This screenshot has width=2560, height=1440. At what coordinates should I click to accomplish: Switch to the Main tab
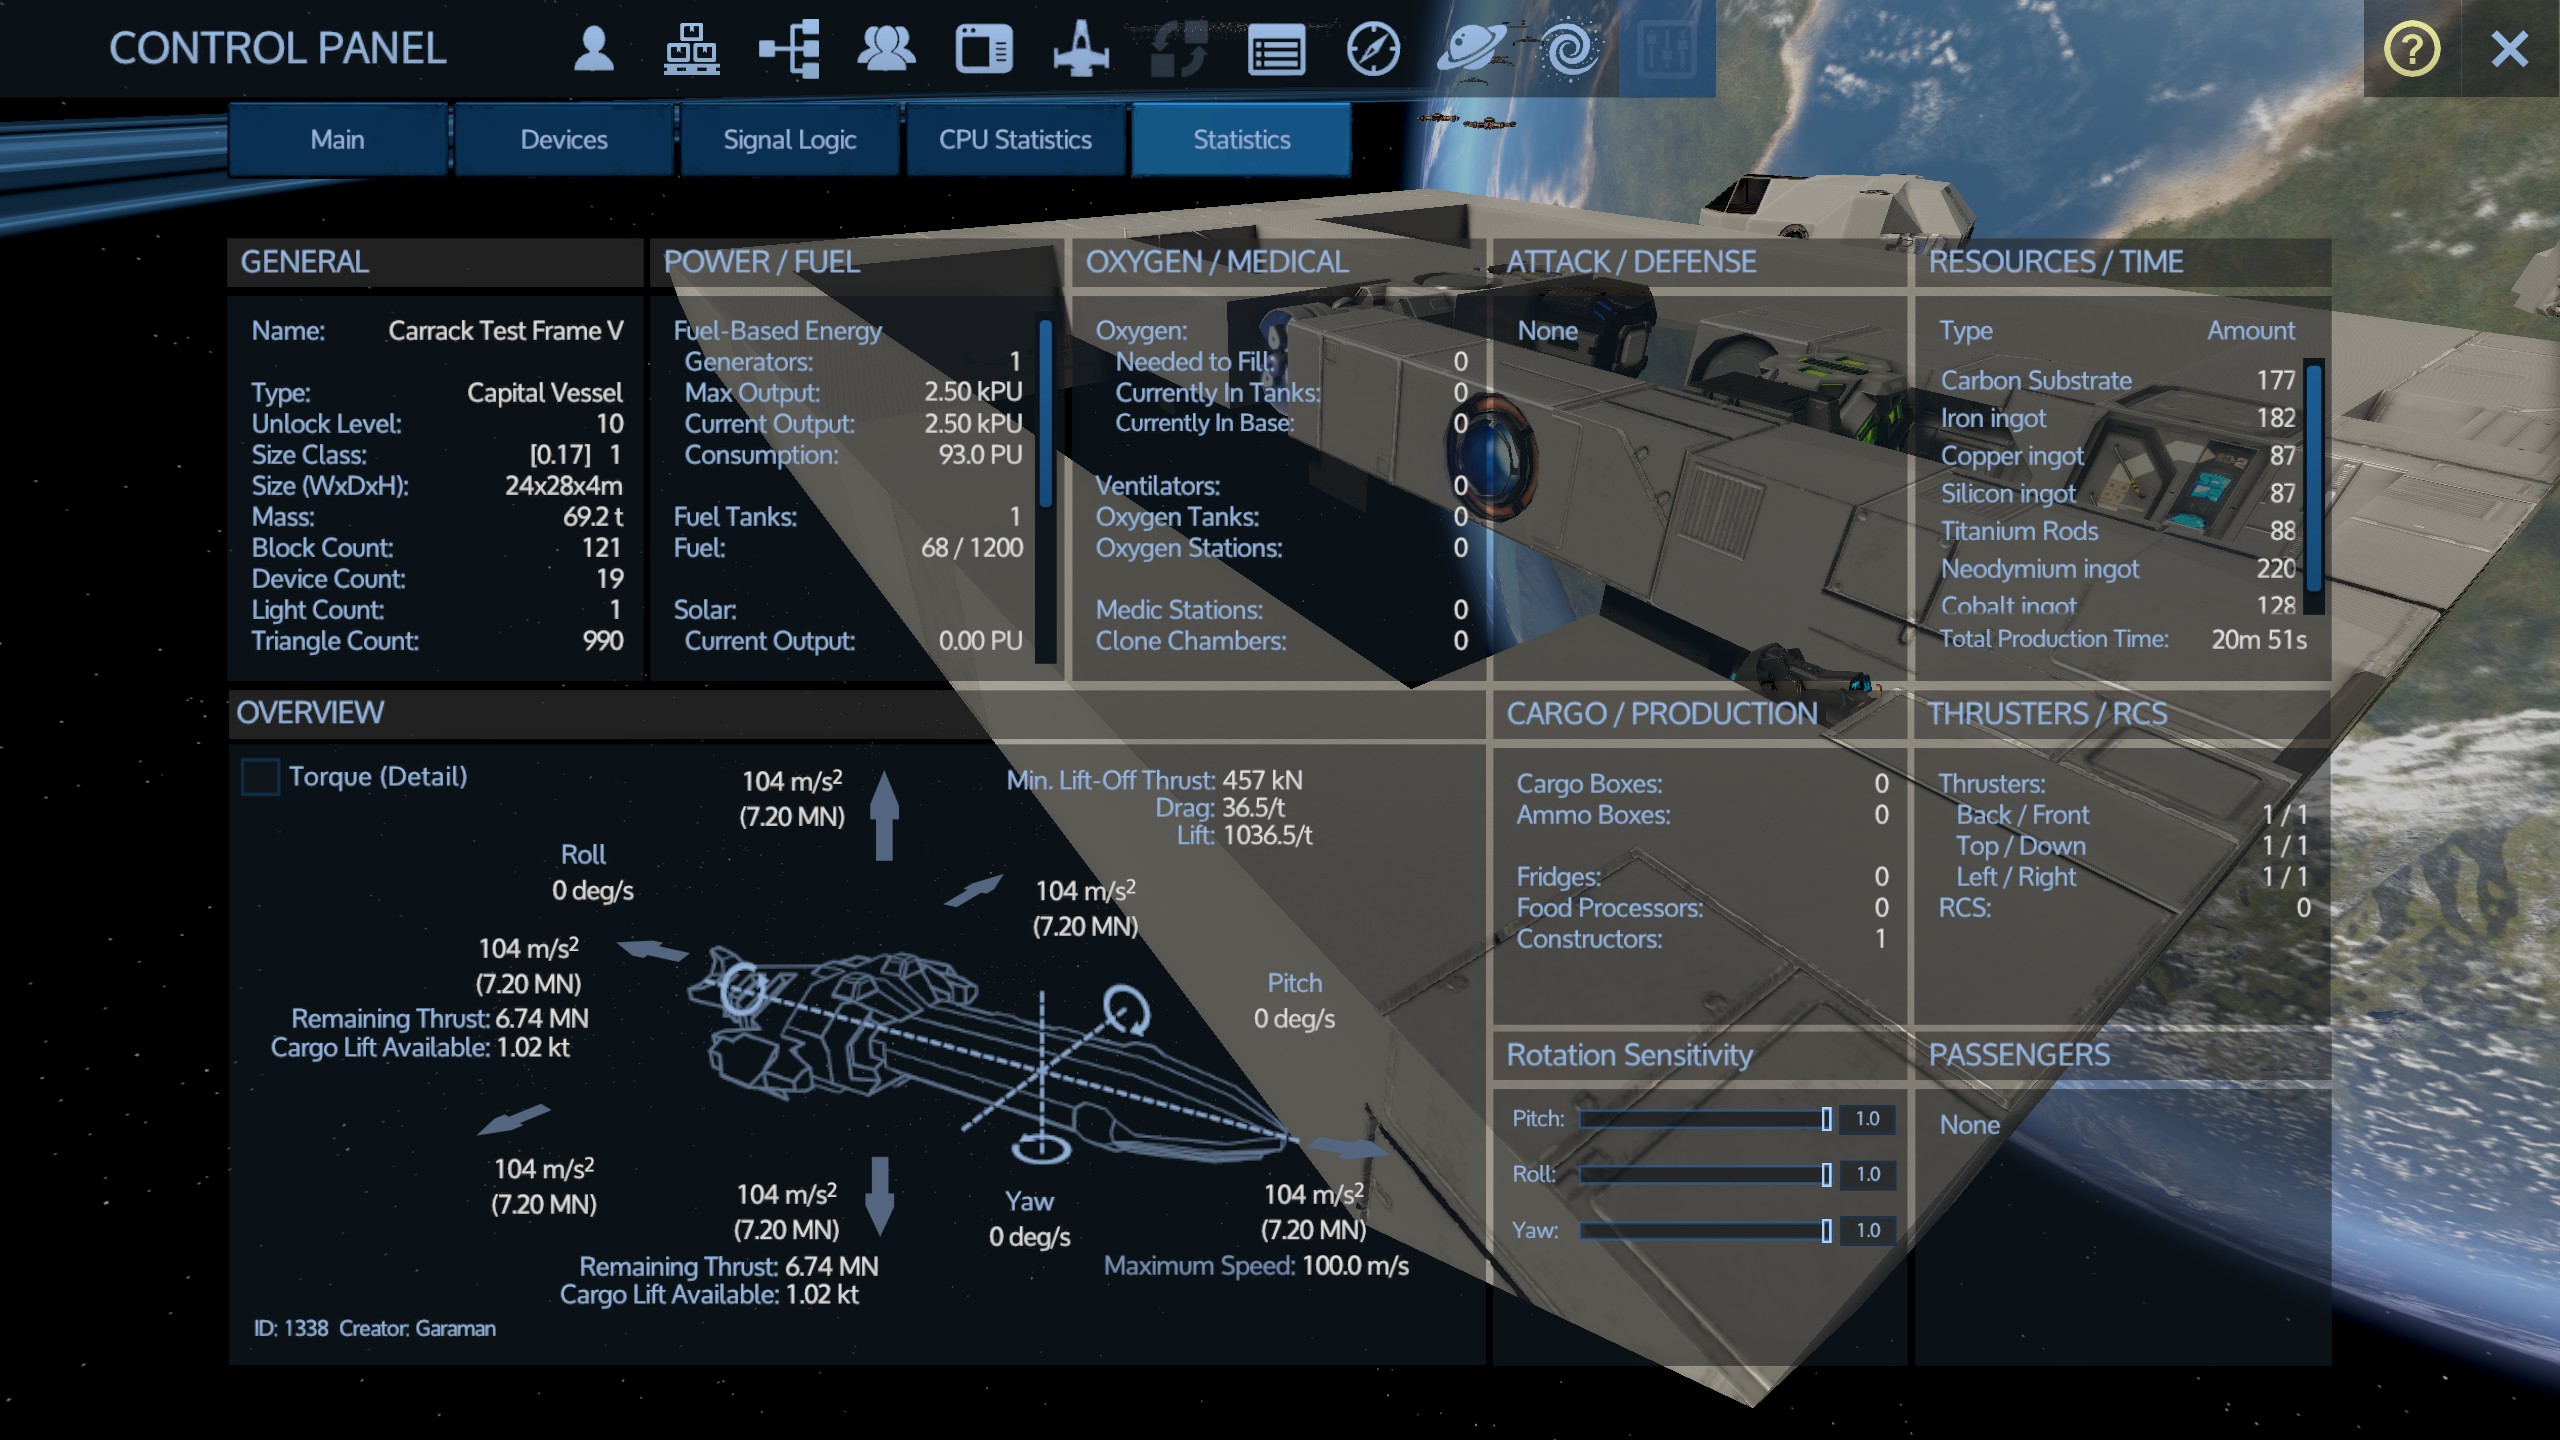click(x=337, y=139)
